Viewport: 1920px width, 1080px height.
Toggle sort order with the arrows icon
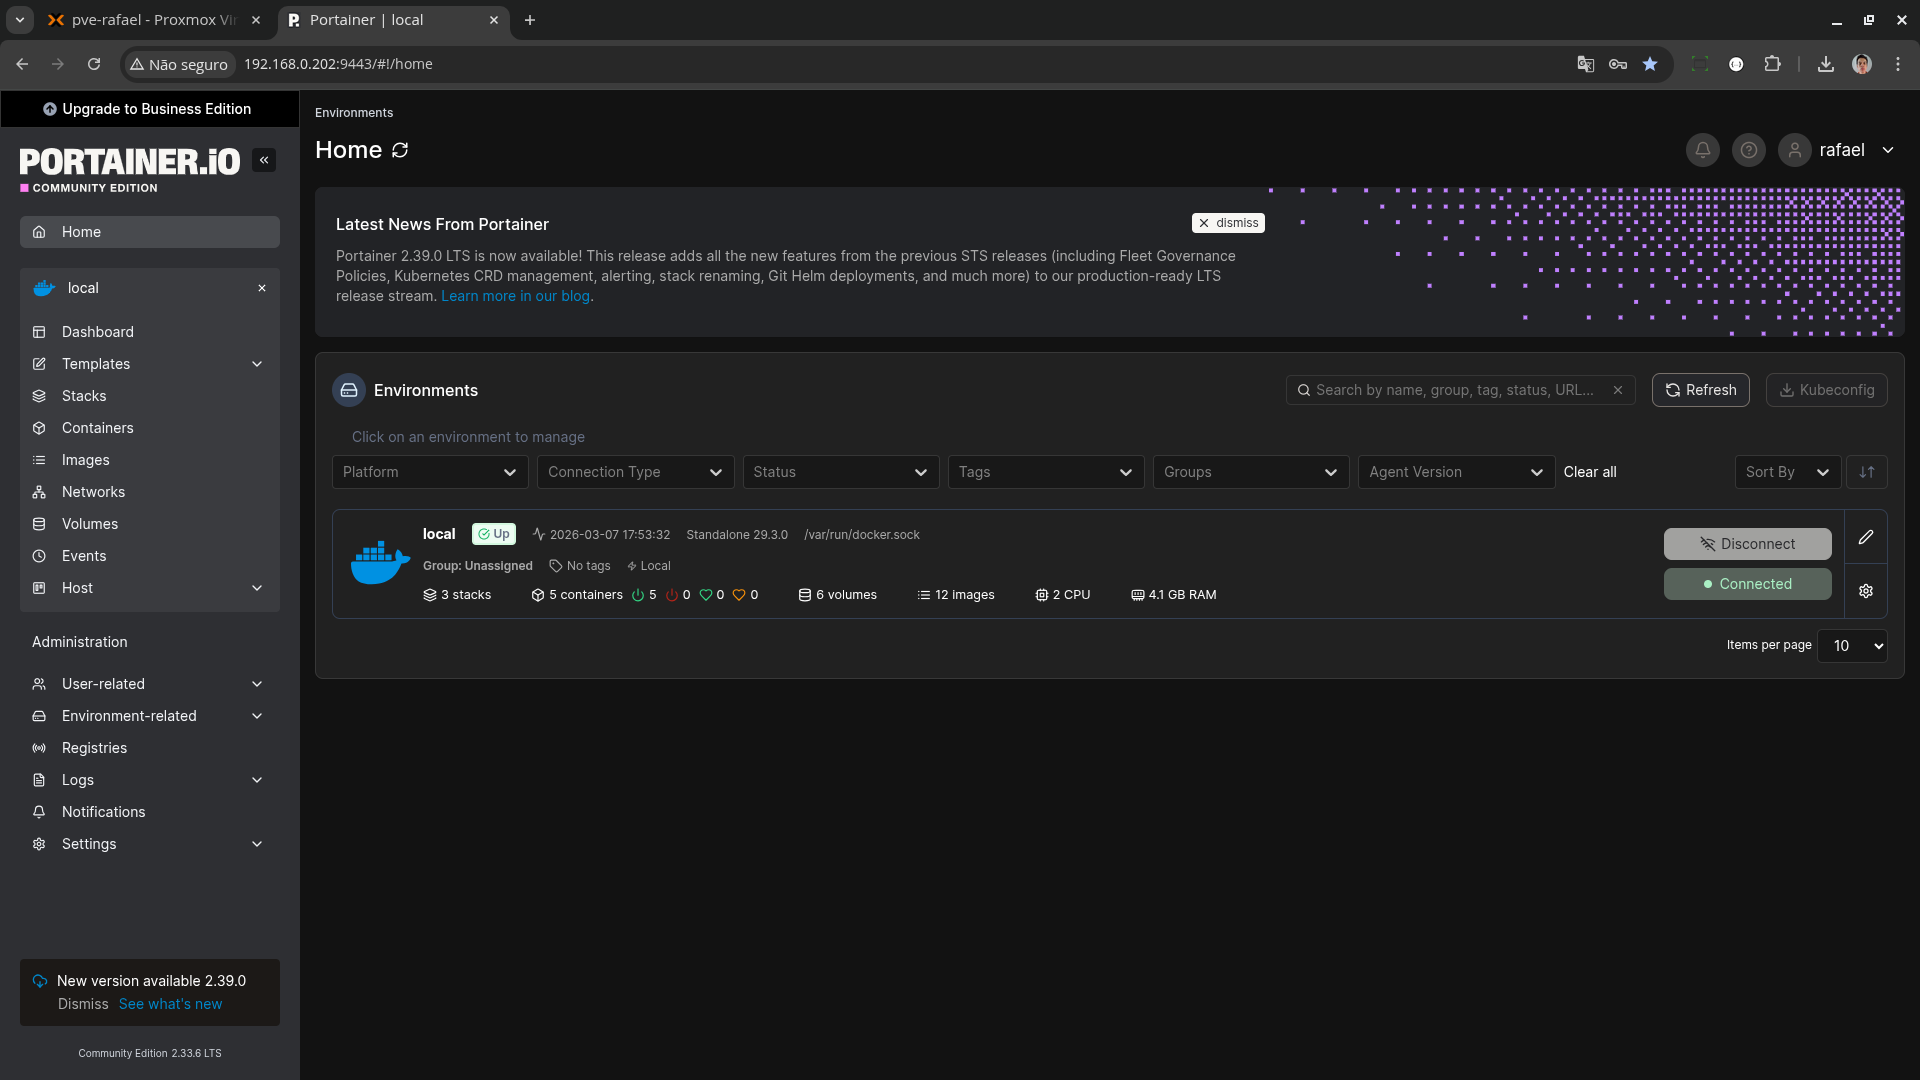(1867, 472)
